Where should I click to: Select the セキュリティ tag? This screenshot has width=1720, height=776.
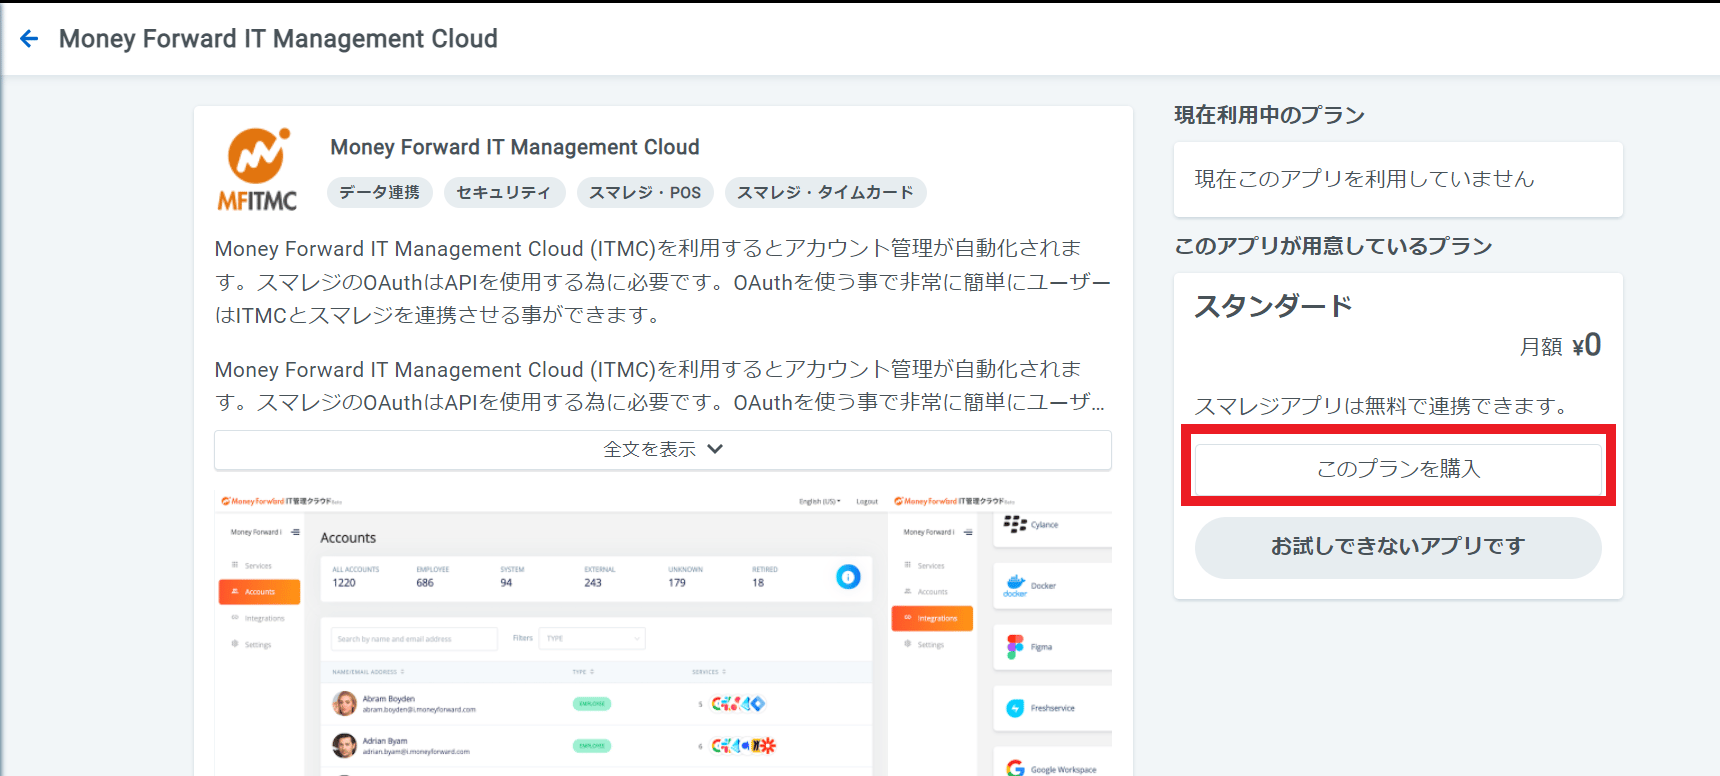coord(504,192)
